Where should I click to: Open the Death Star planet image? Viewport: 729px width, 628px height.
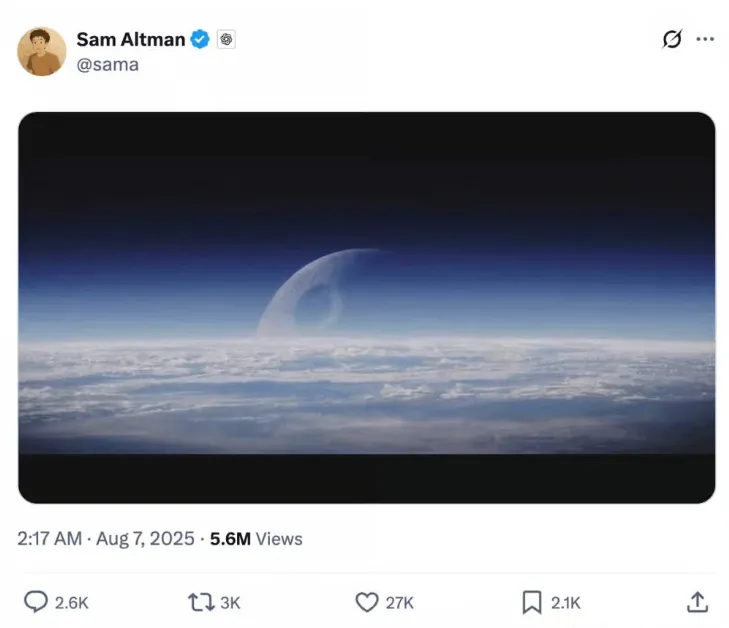[x=366, y=307]
